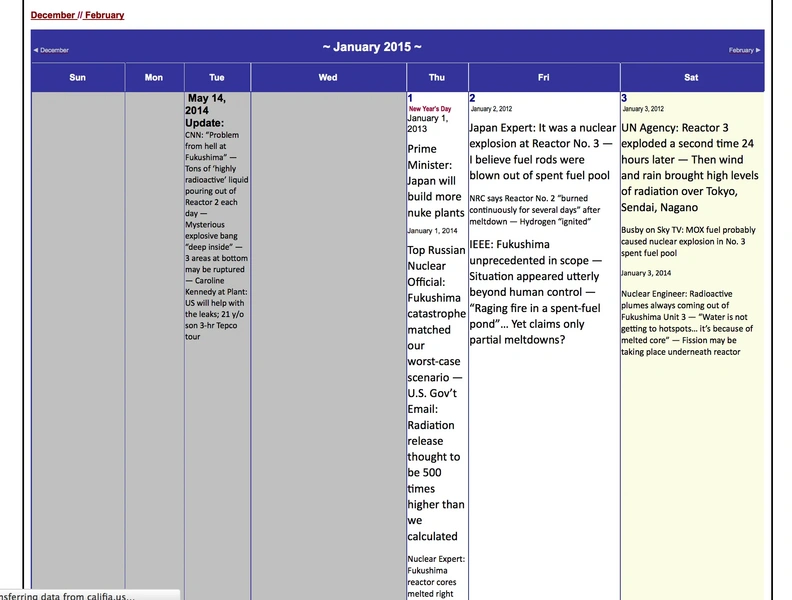Select the Wed column header
This screenshot has height=600, width=792.
click(328, 77)
